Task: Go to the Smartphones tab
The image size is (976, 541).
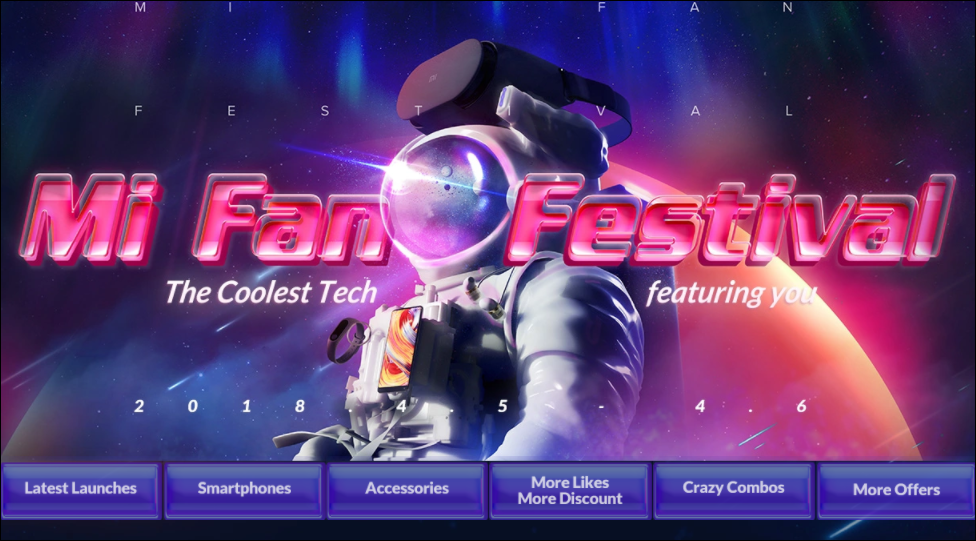Action: pos(244,489)
